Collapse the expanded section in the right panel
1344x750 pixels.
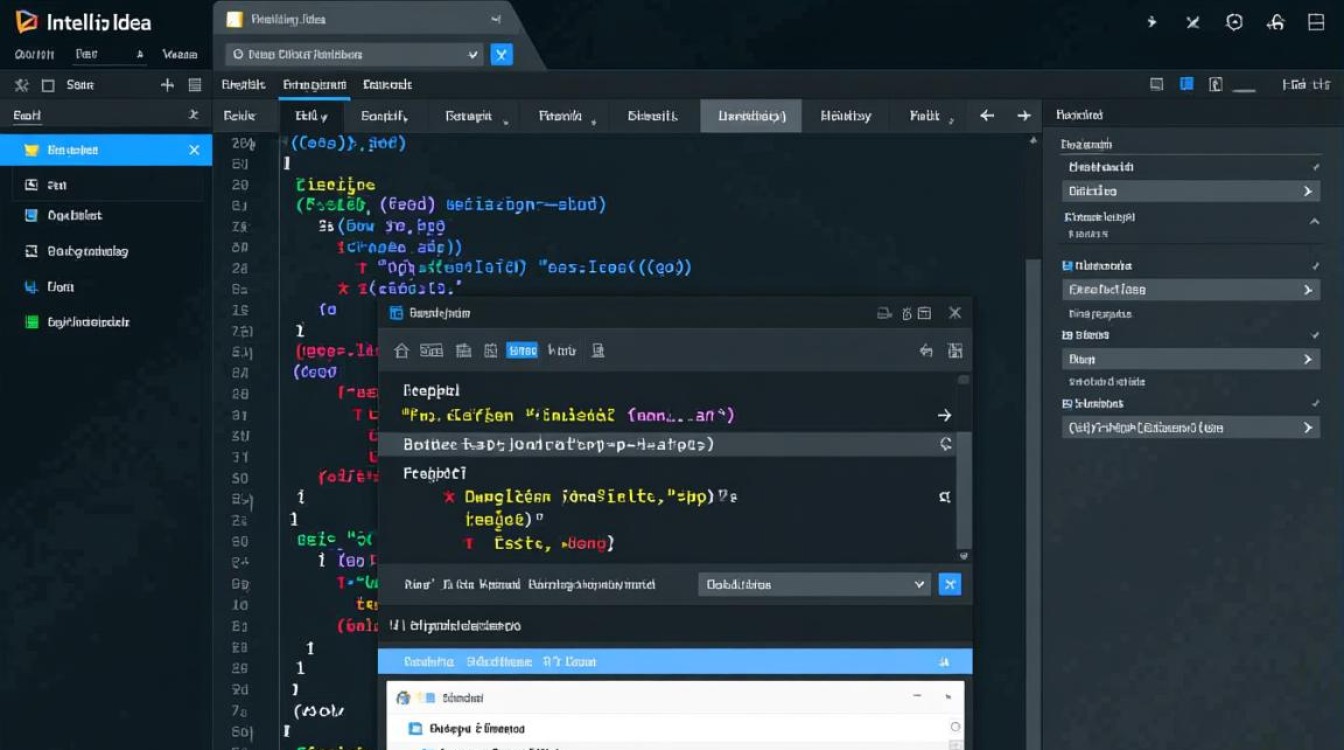[x=1311, y=219]
